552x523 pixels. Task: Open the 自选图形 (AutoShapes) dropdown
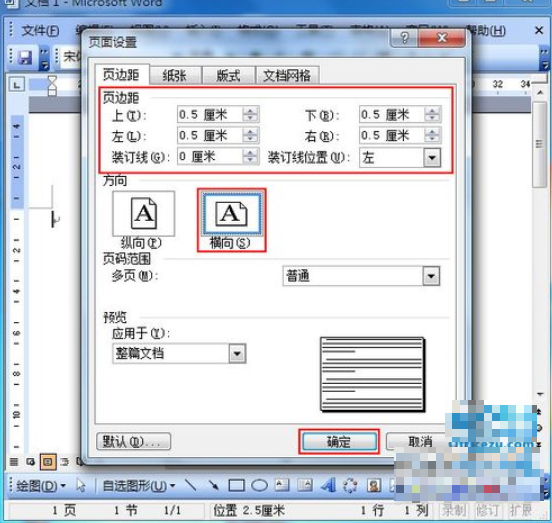pyautogui.click(x=139, y=486)
